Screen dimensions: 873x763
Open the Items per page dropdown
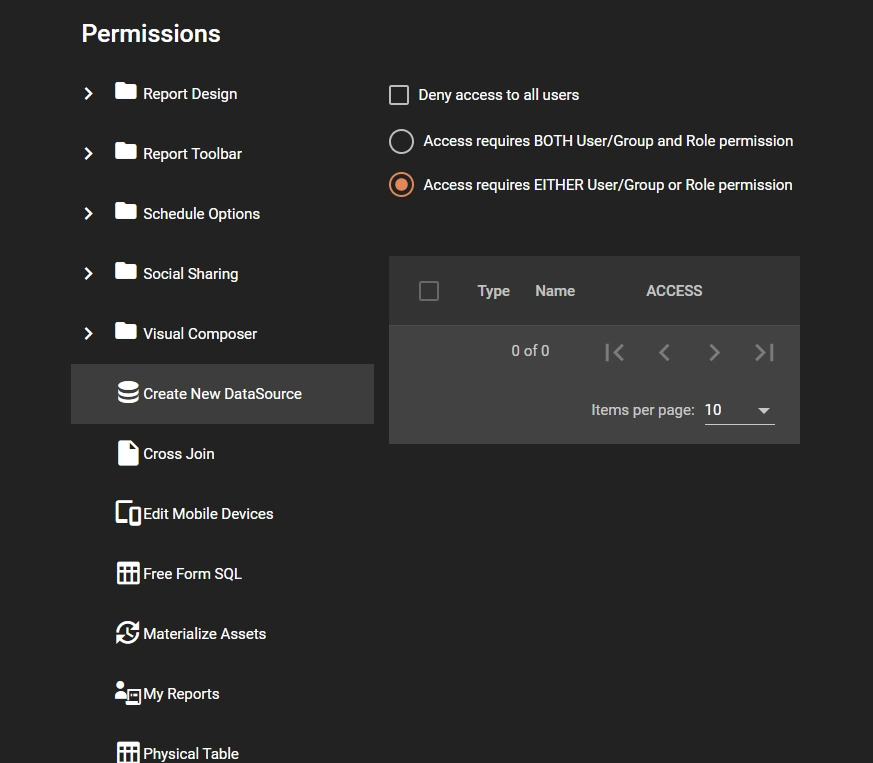pos(738,409)
